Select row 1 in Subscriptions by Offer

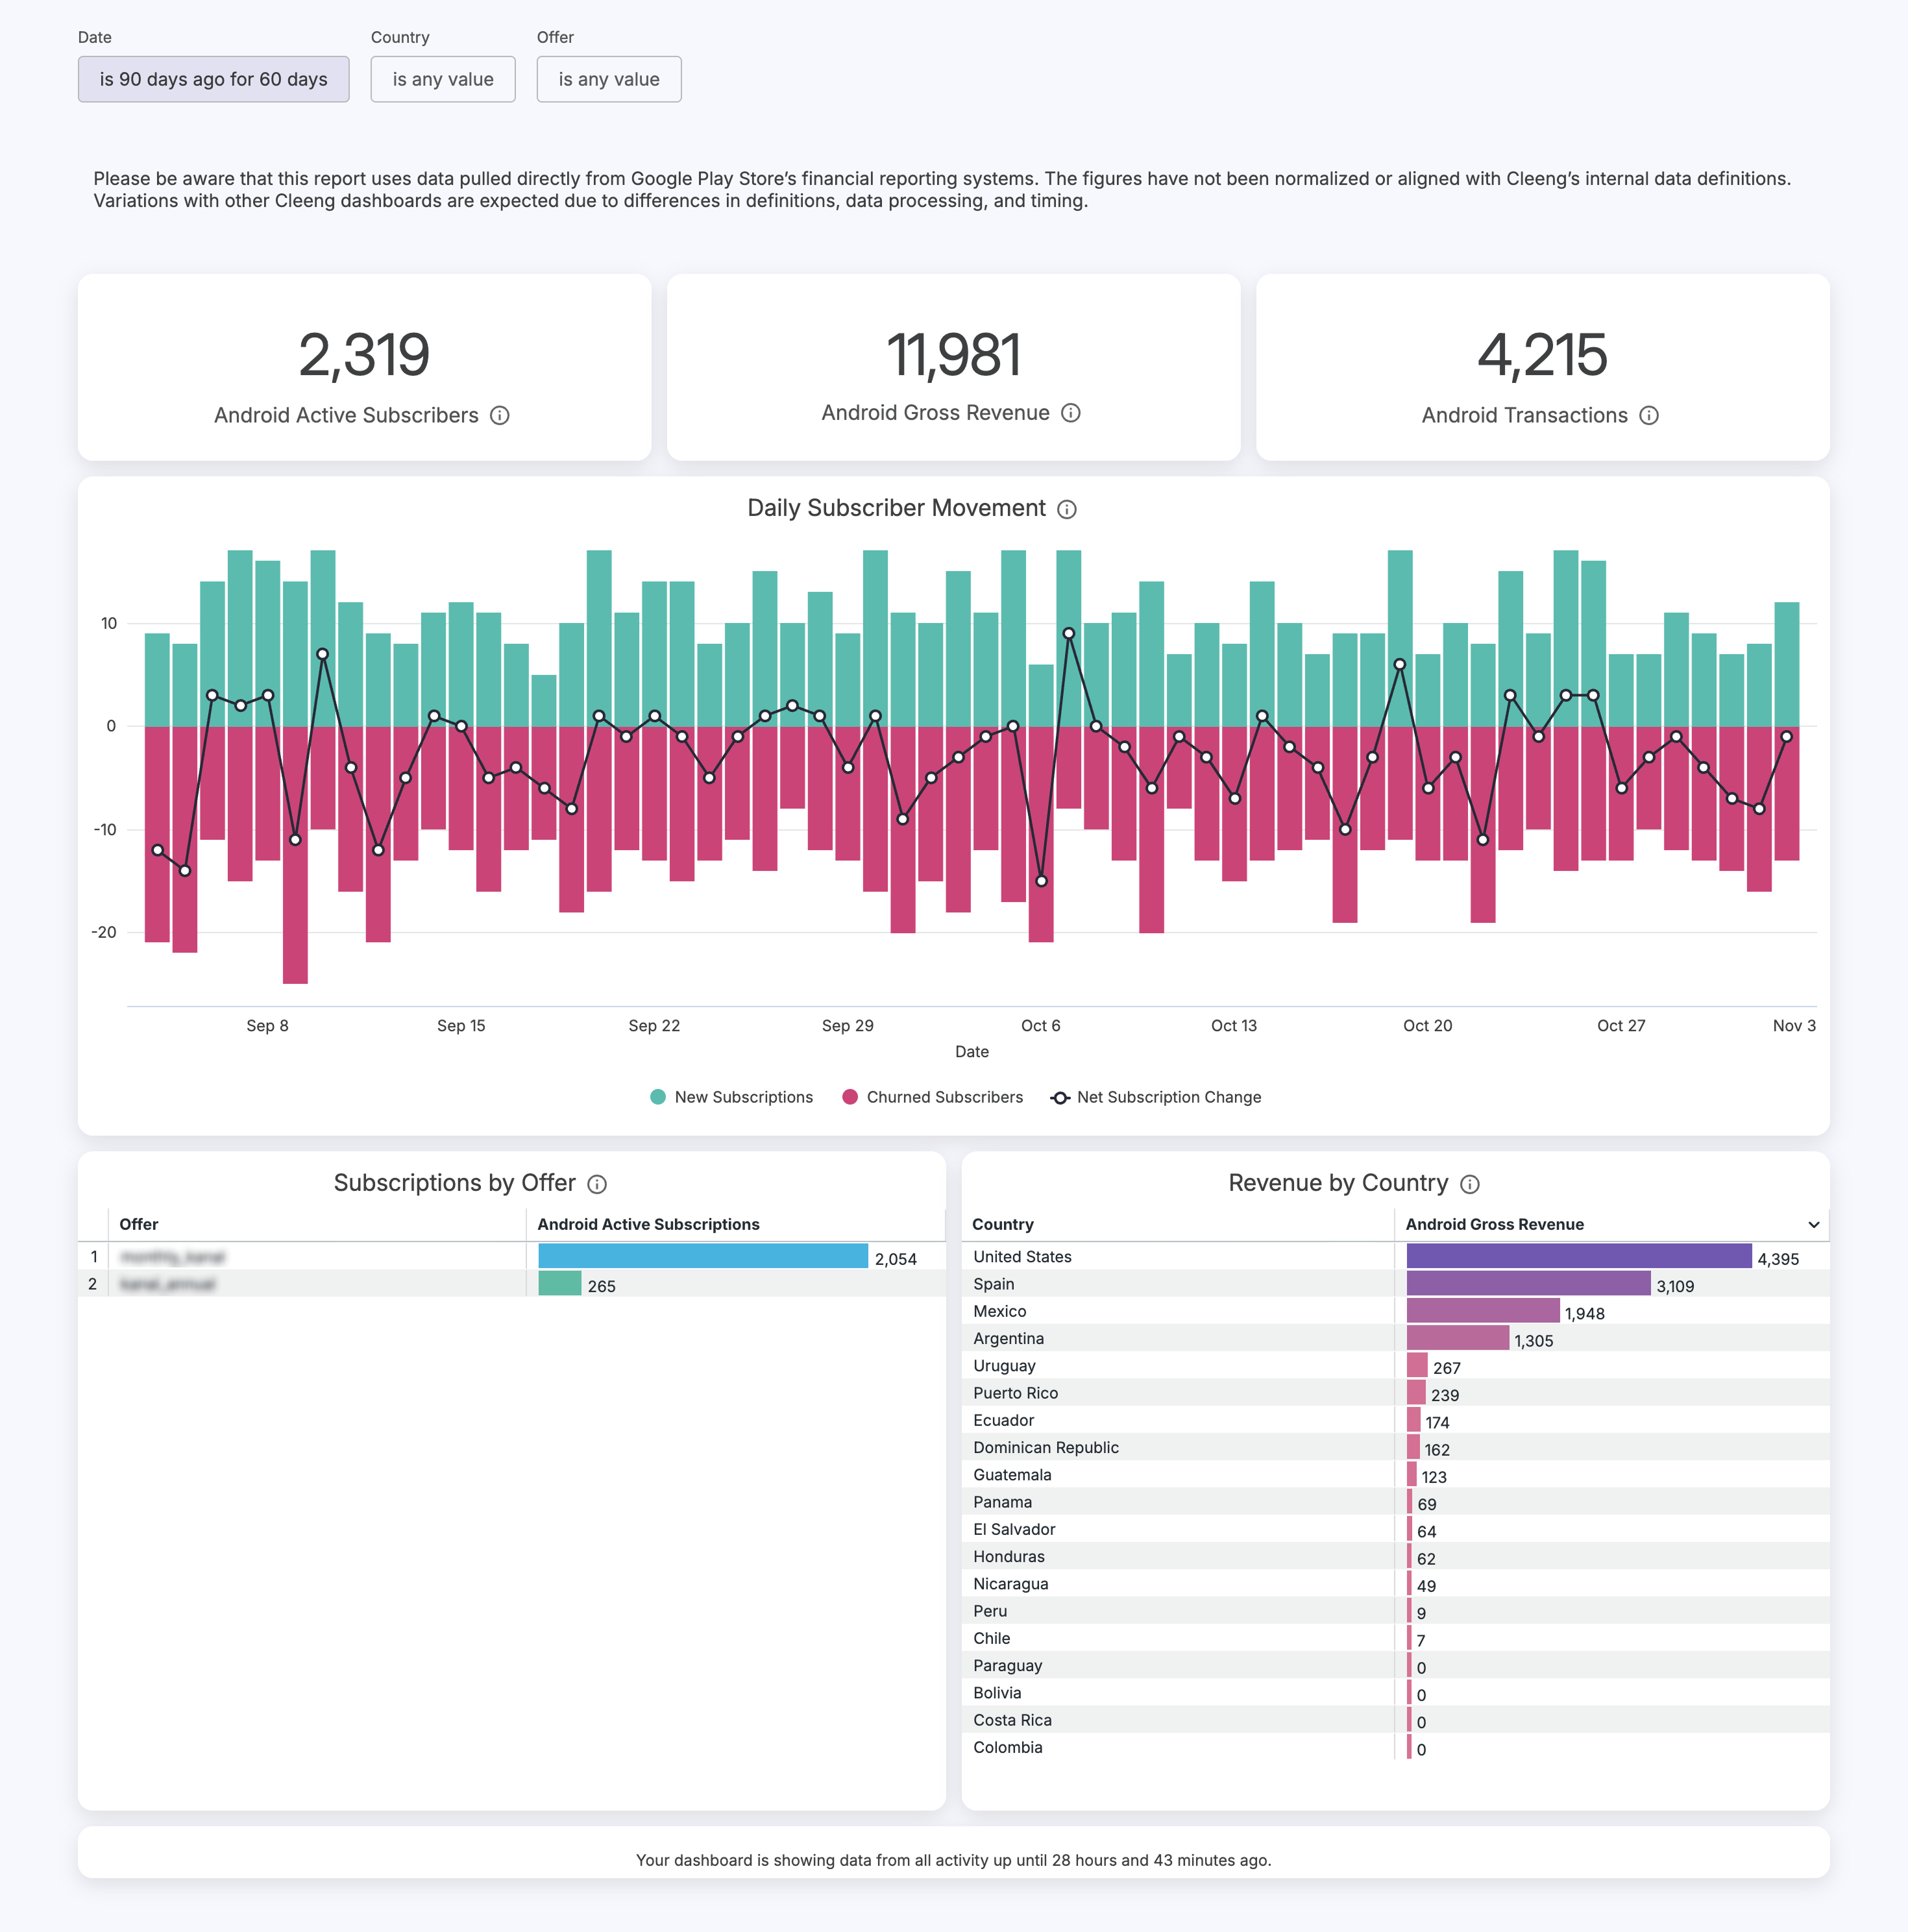[512, 1256]
